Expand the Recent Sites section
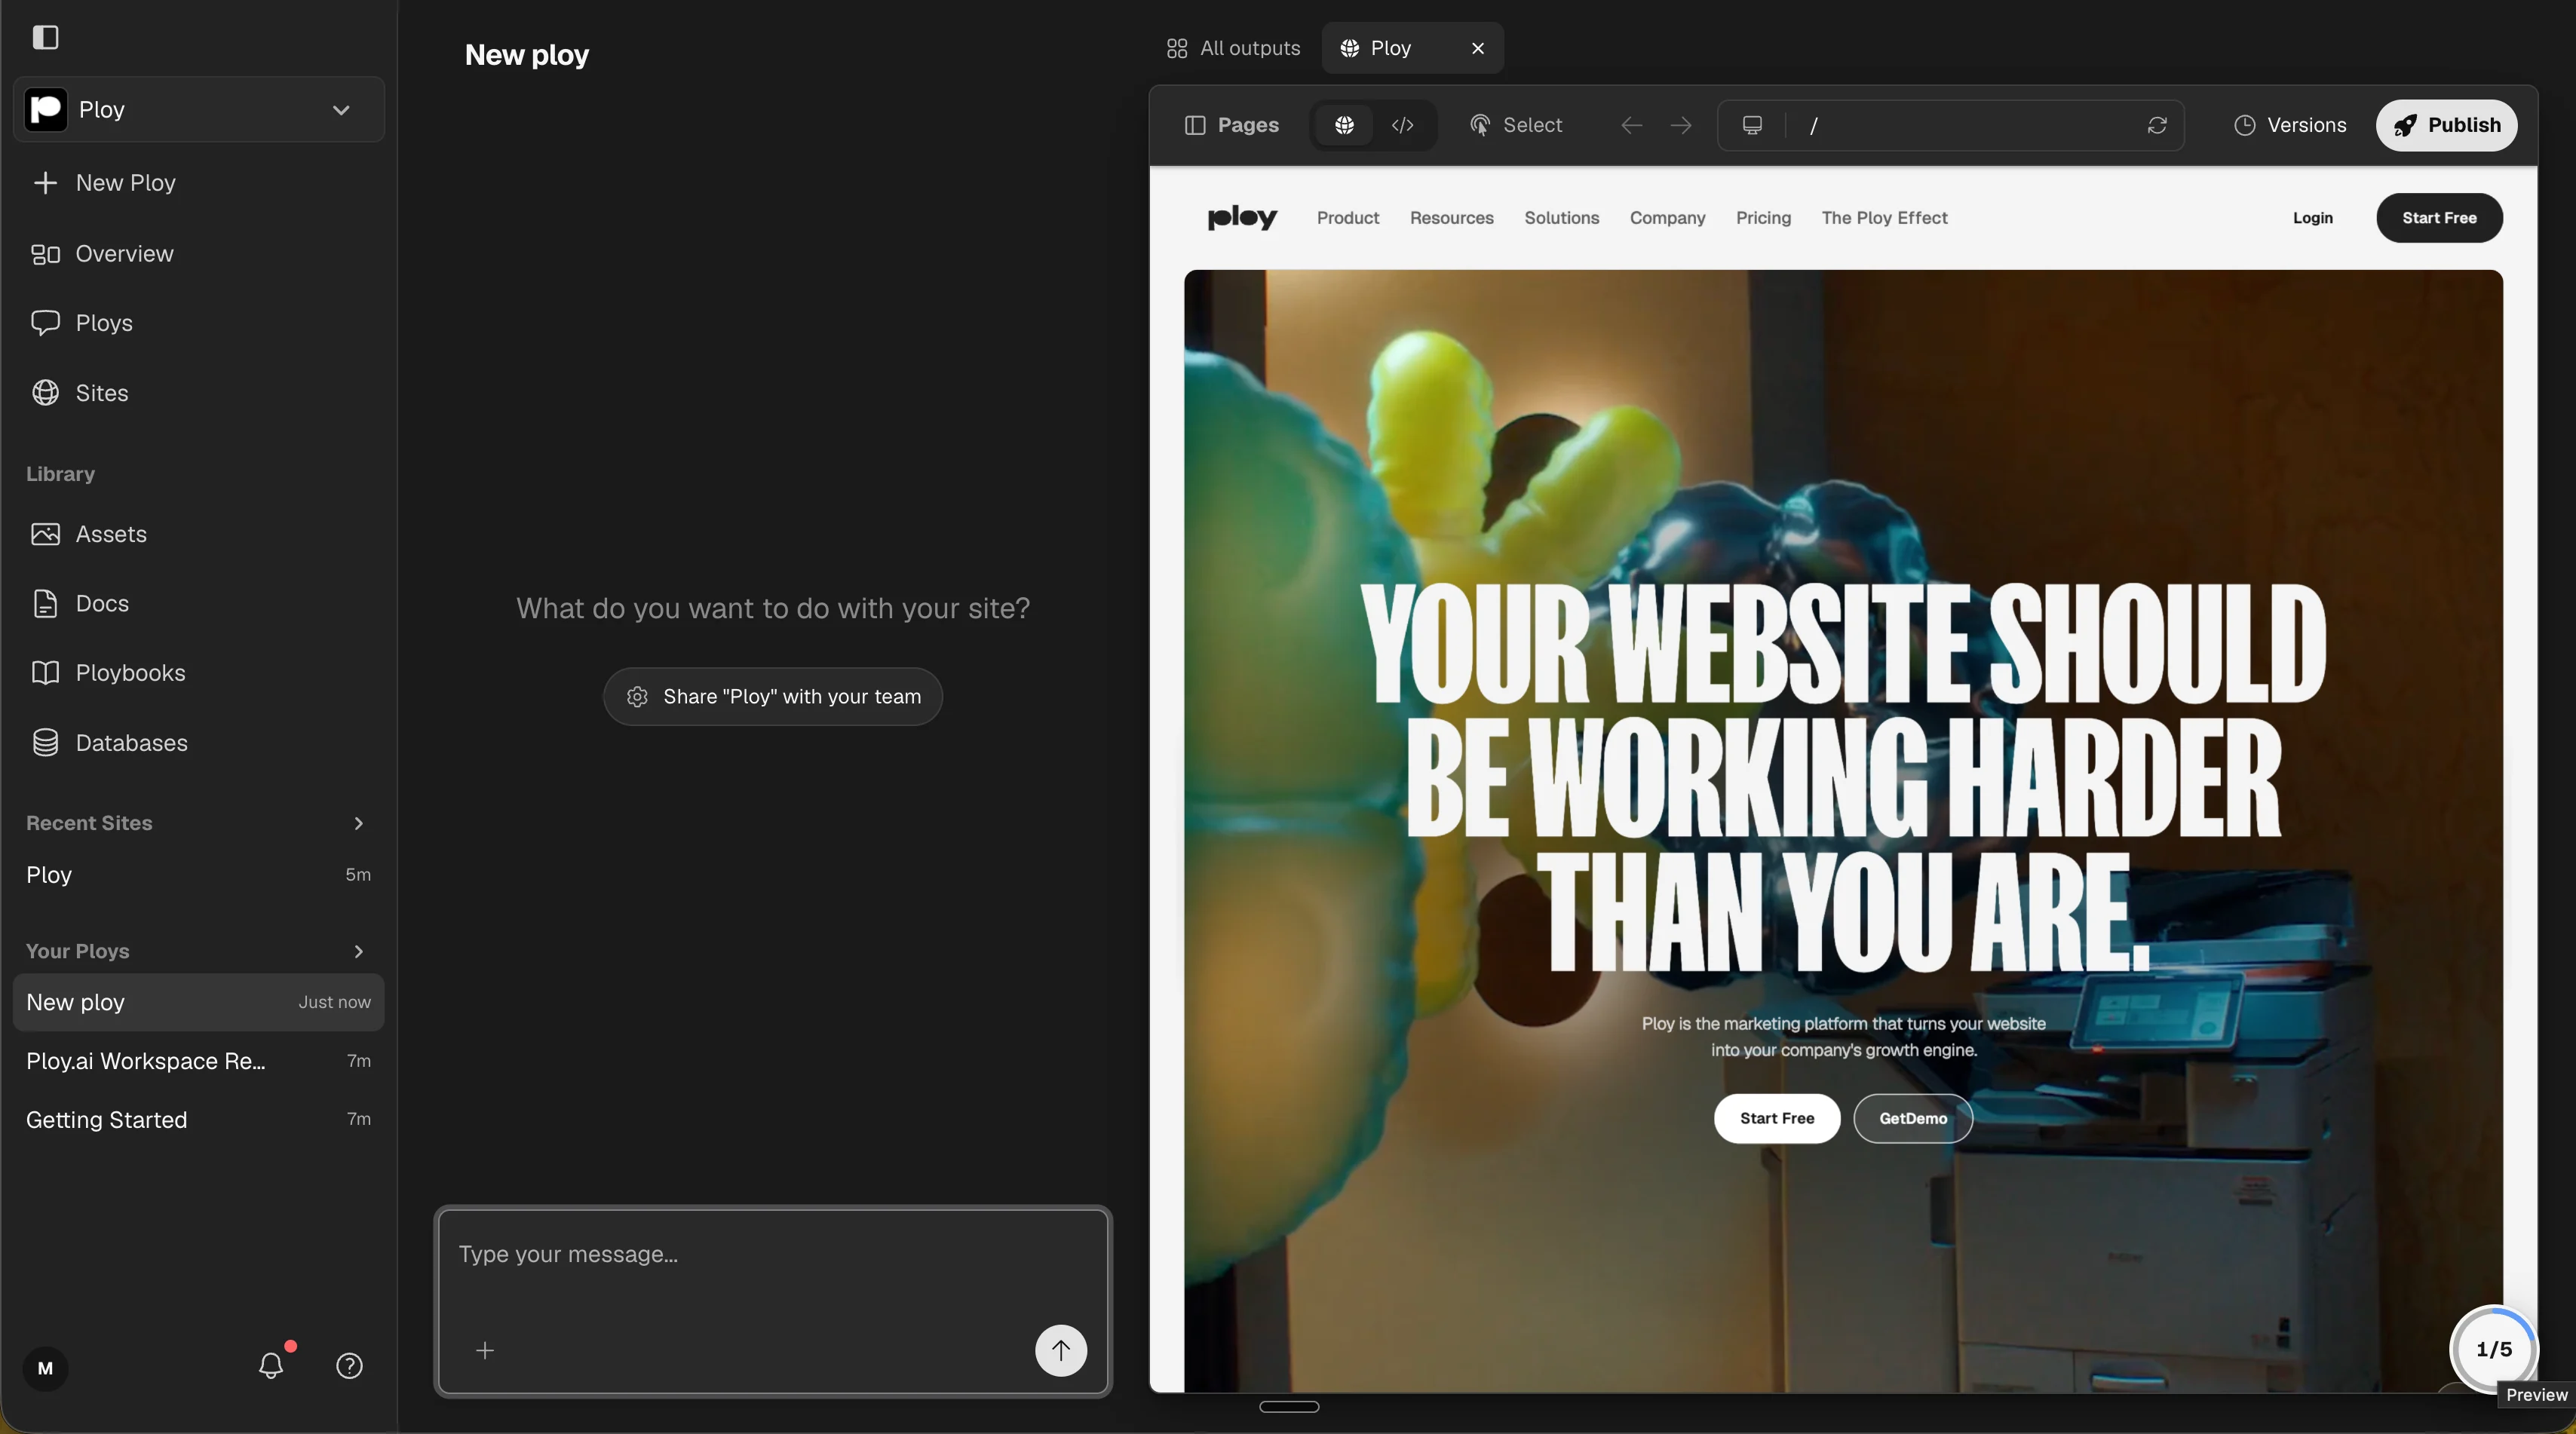This screenshot has width=2576, height=1434. 358,823
